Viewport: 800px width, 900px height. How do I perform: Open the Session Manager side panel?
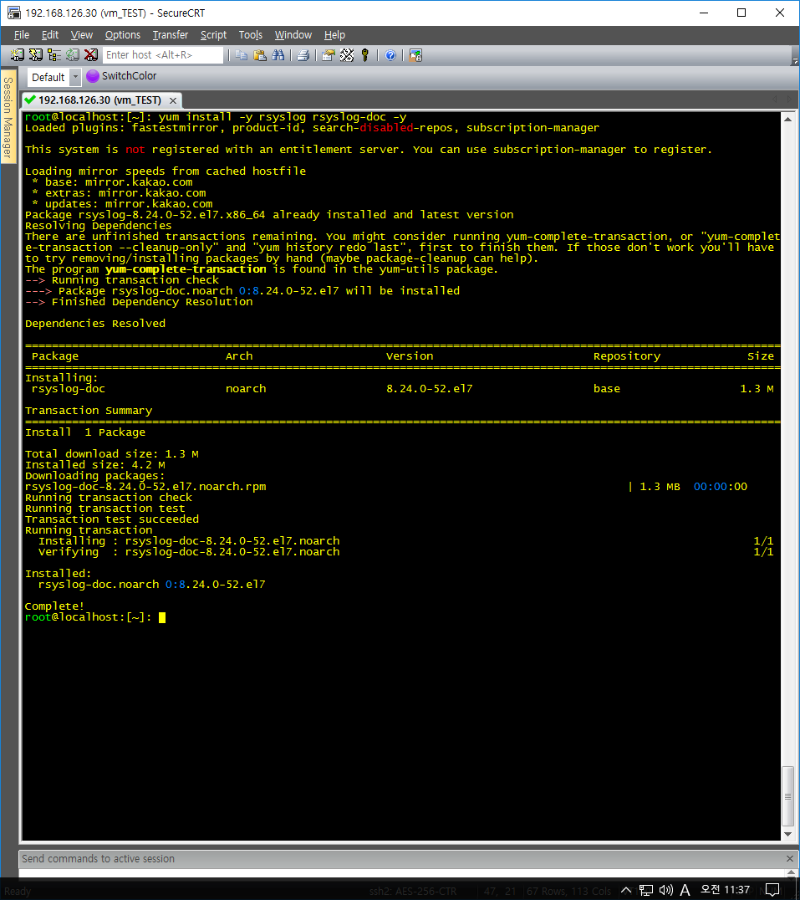coord(8,120)
